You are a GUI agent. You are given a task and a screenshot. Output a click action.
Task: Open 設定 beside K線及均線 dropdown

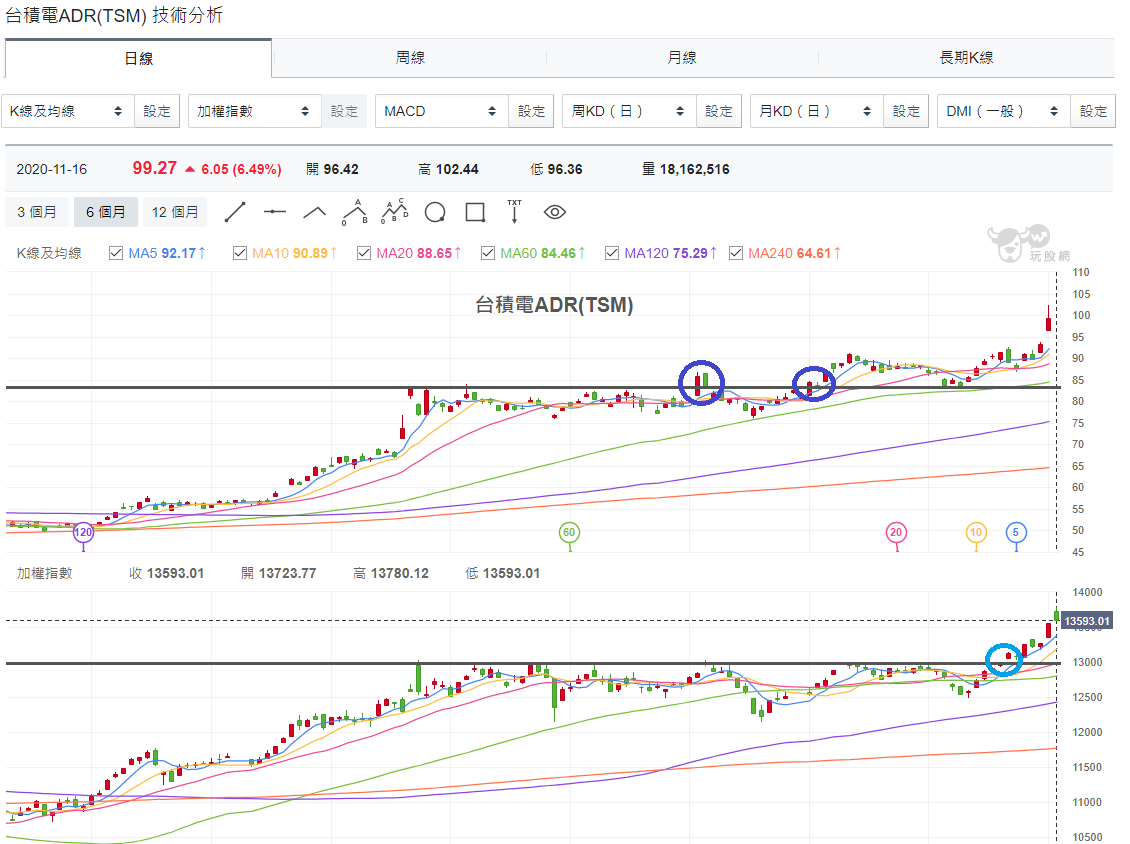coord(157,111)
